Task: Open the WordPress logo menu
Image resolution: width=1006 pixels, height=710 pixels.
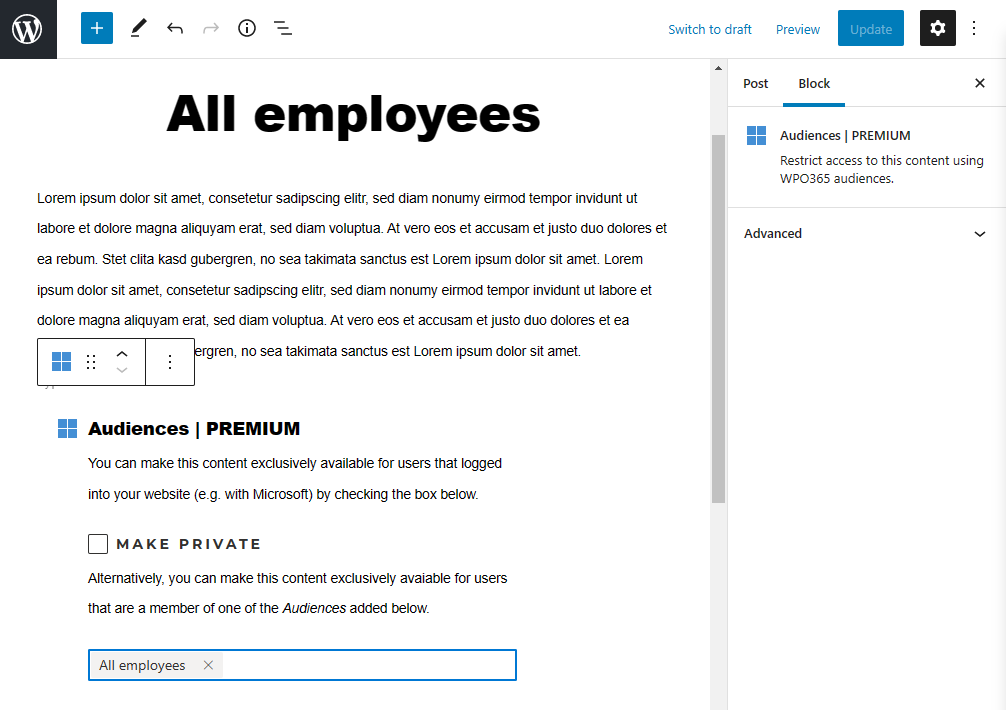Action: (28, 29)
